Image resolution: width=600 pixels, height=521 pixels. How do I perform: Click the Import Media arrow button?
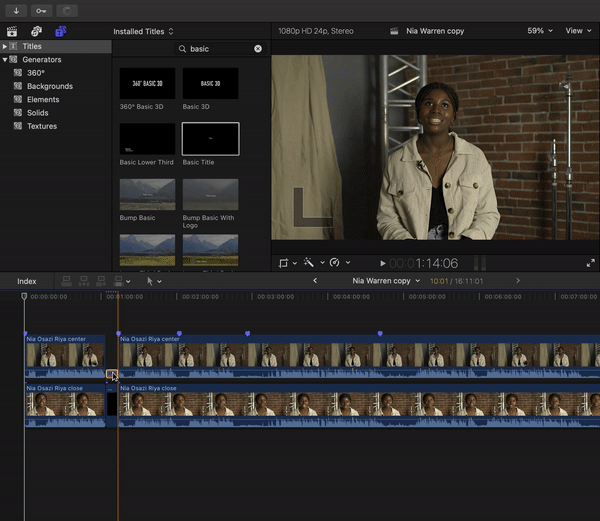16,10
